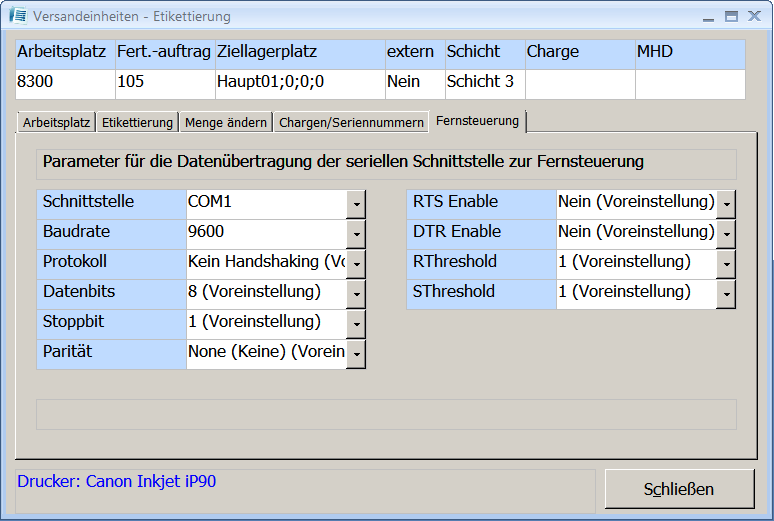Open the Stoppbit dropdown list

(x=356, y=324)
